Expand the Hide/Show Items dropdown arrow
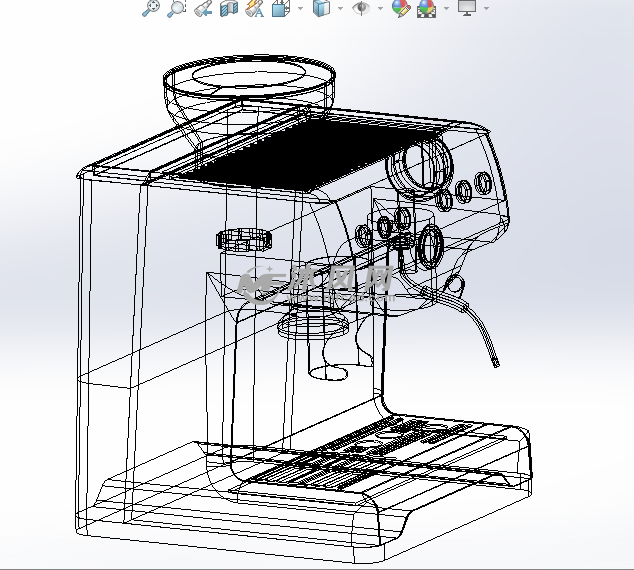The image size is (634, 570). (x=380, y=8)
